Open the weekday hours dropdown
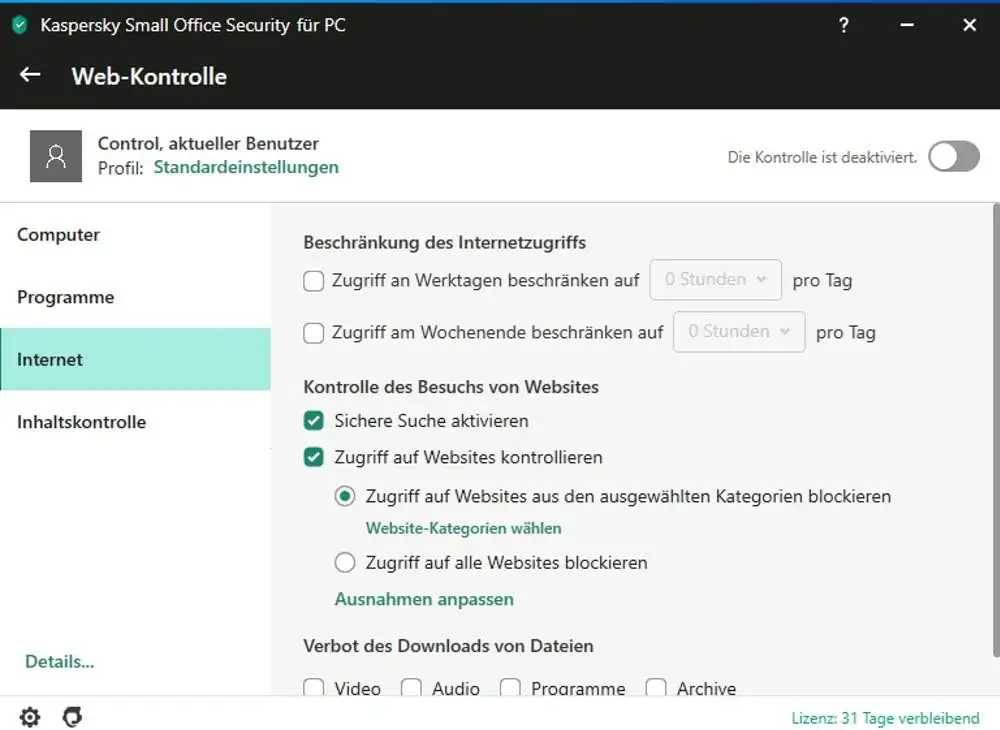 click(715, 280)
